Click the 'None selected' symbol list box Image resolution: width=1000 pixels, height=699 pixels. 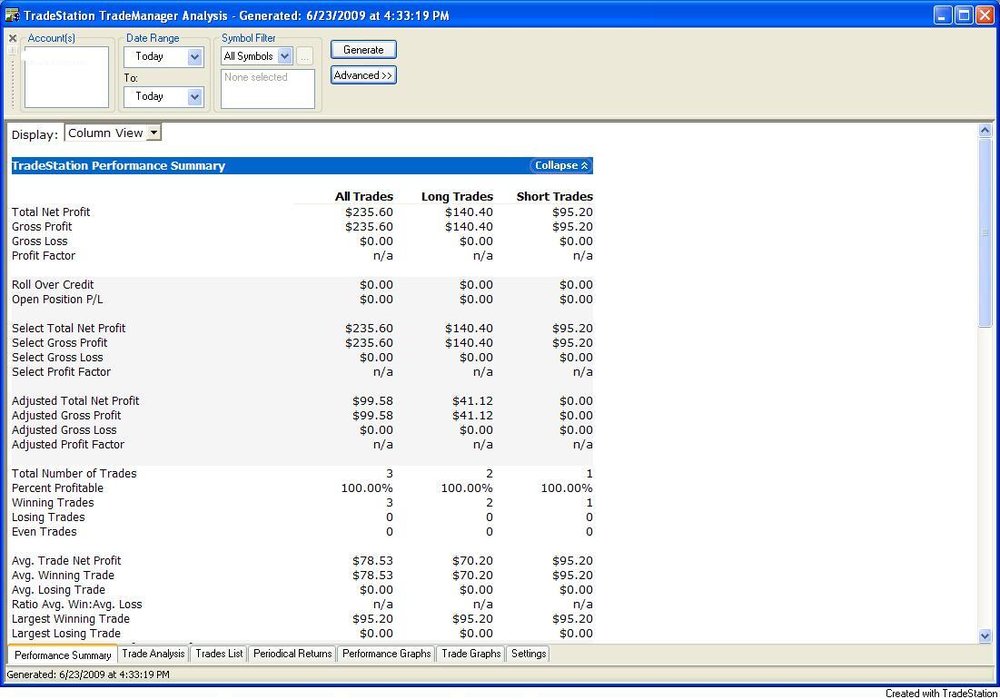point(268,89)
